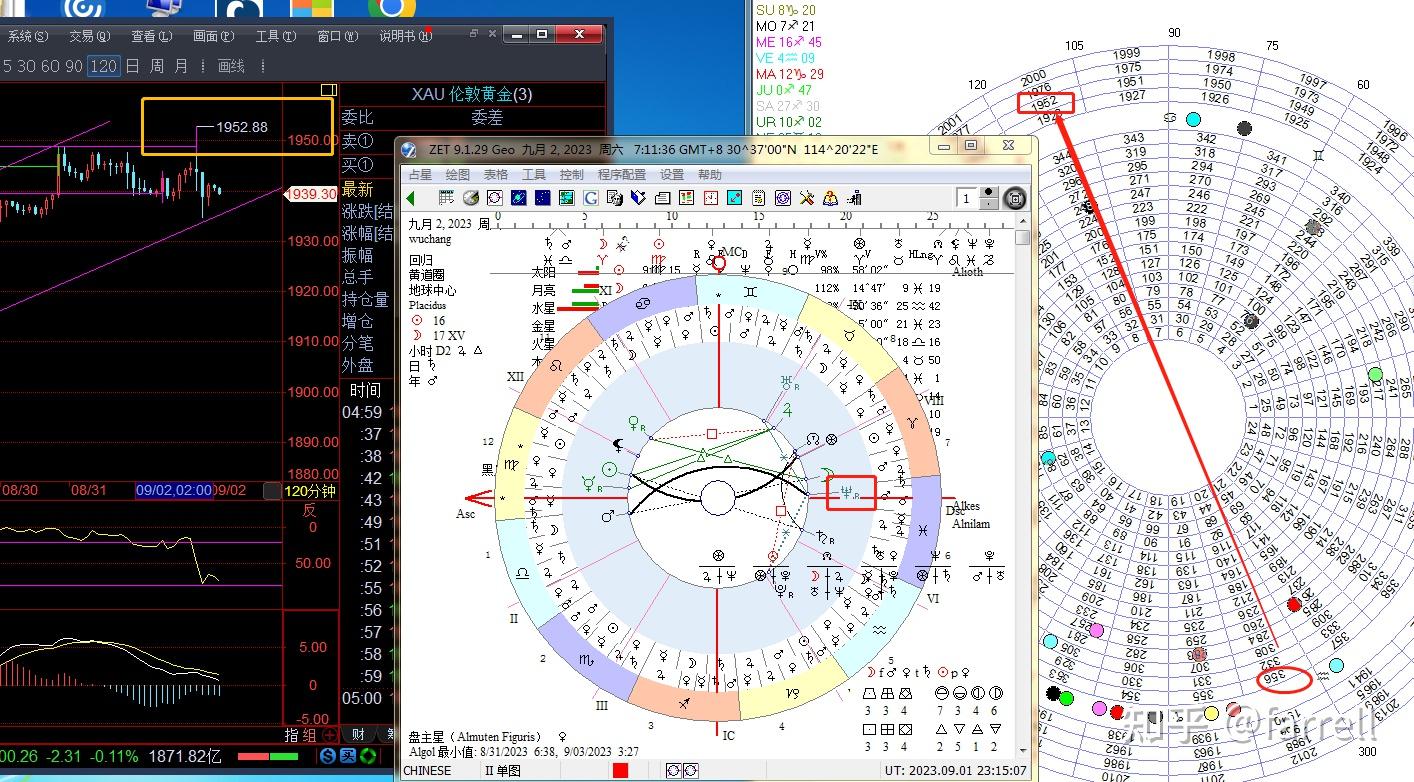This screenshot has width=1414, height=782.
Task: Click the 指 indicator tab below chart
Action: pyautogui.click(x=291, y=735)
